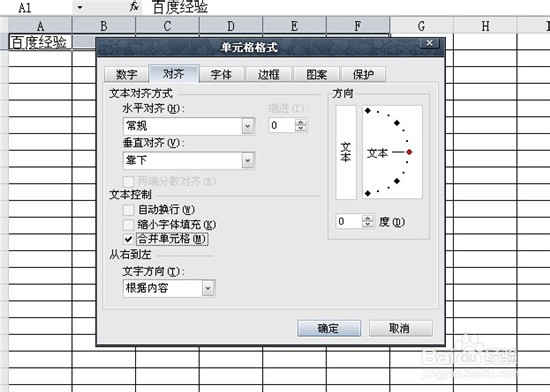Click the 取消 button
Image resolution: width=550 pixels, height=392 pixels.
pyautogui.click(x=400, y=329)
